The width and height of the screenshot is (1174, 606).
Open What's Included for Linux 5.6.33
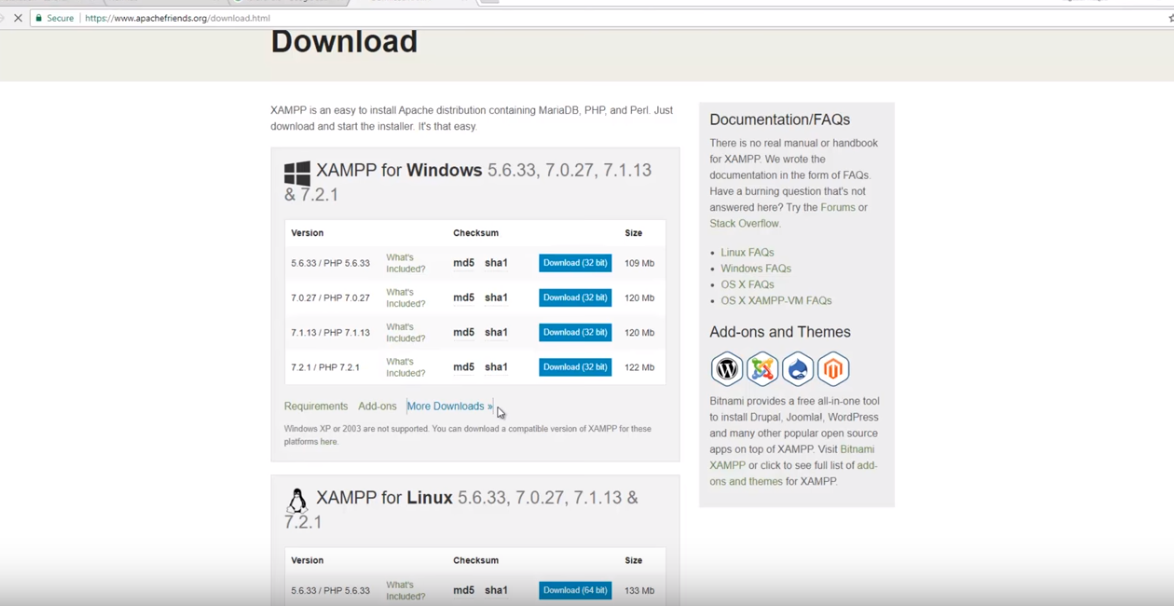pyautogui.click(x=406, y=590)
